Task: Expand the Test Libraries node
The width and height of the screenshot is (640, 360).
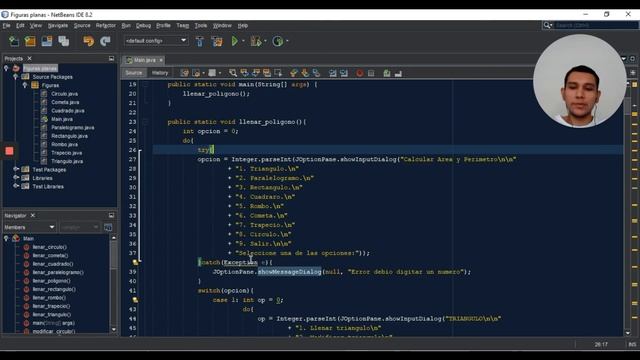Action: click(16, 186)
